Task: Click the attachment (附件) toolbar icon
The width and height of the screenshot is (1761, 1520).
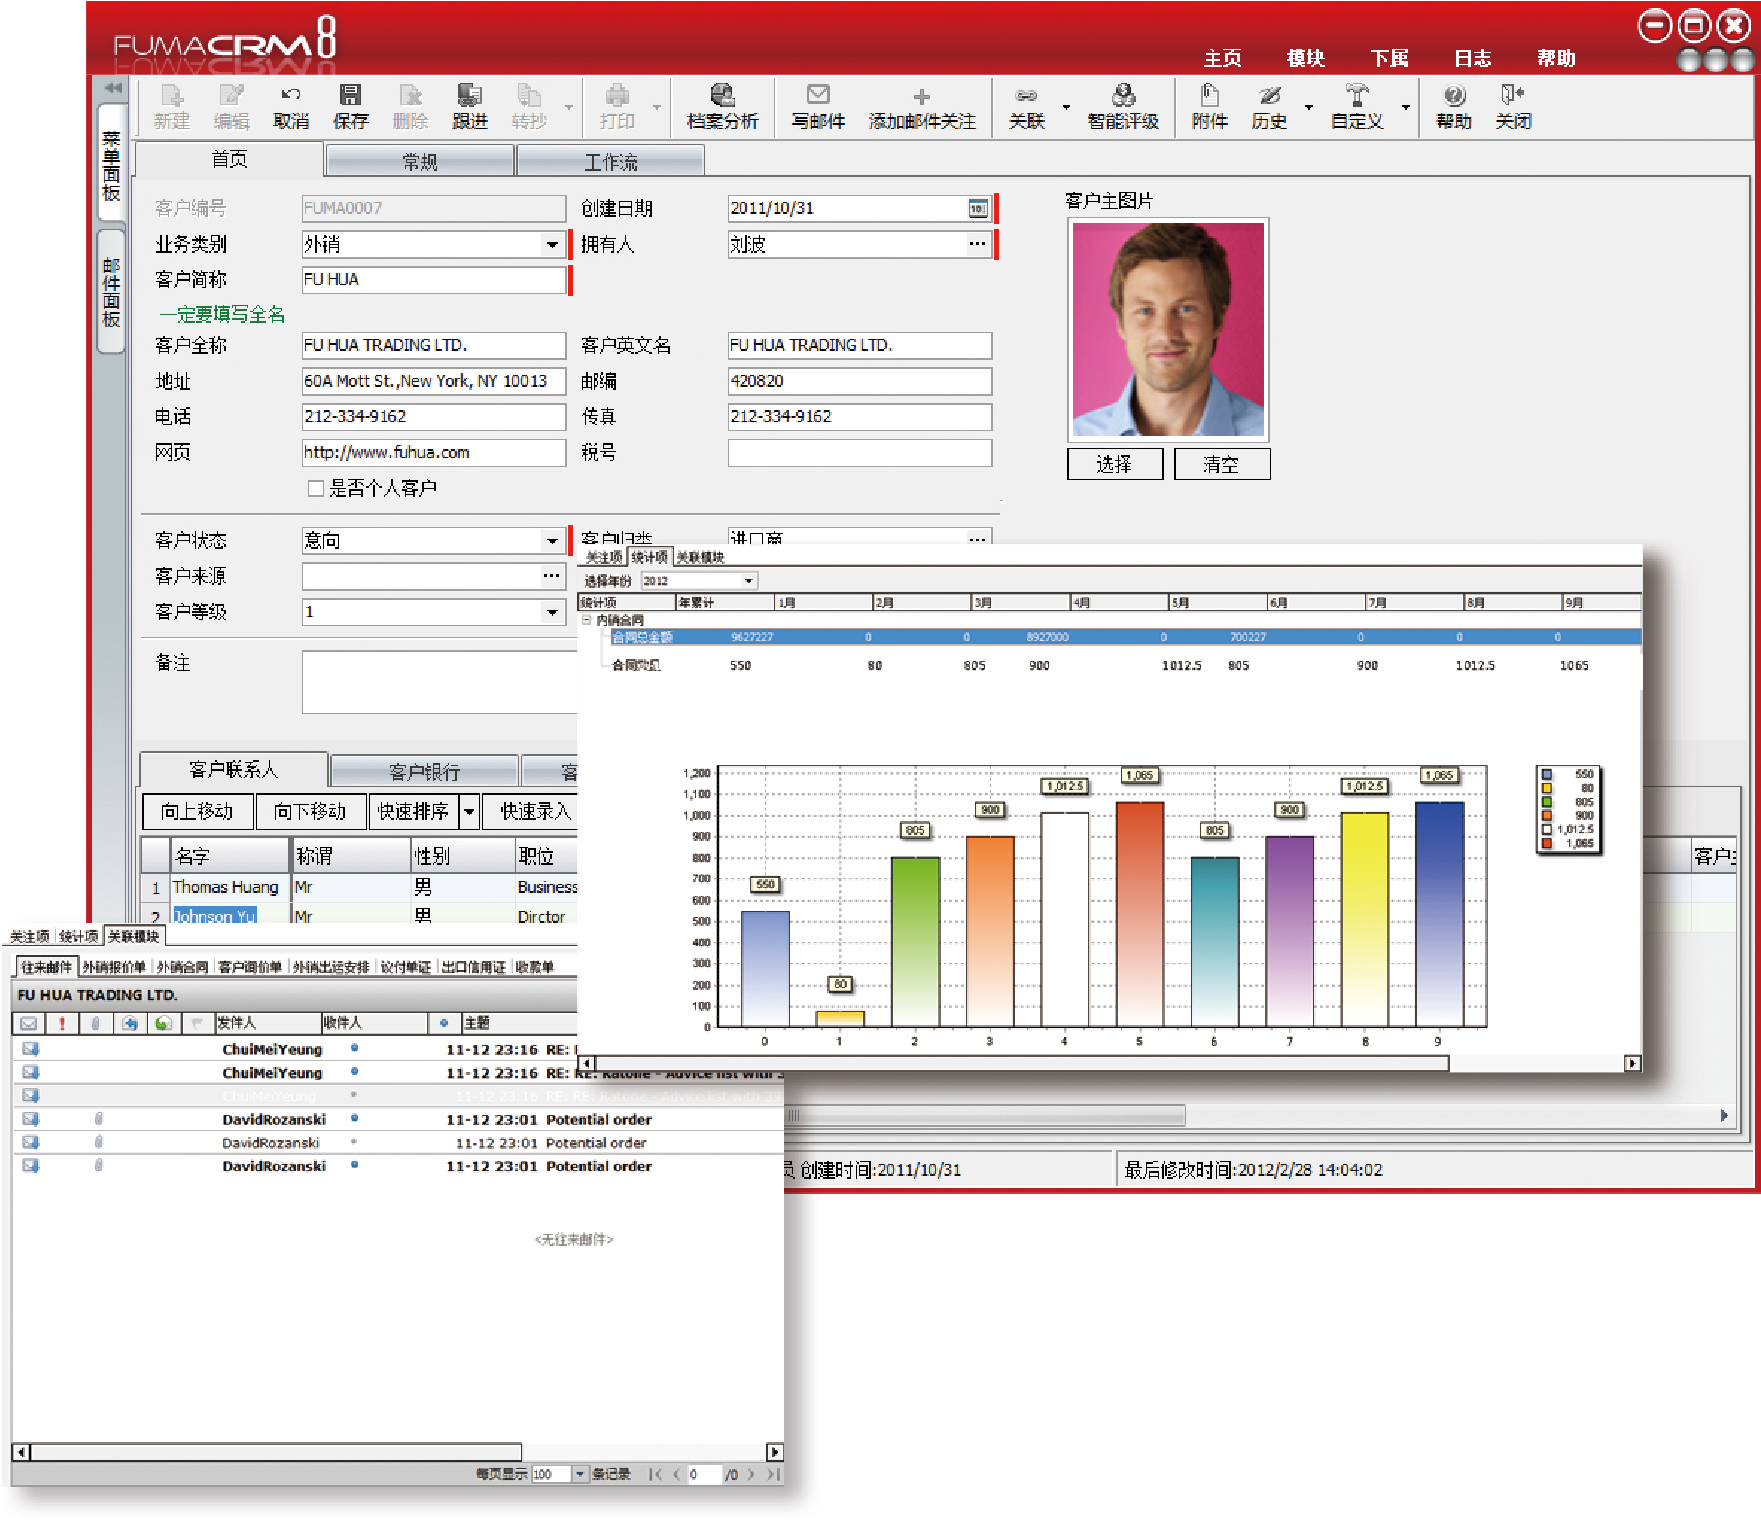Action: tap(1209, 96)
